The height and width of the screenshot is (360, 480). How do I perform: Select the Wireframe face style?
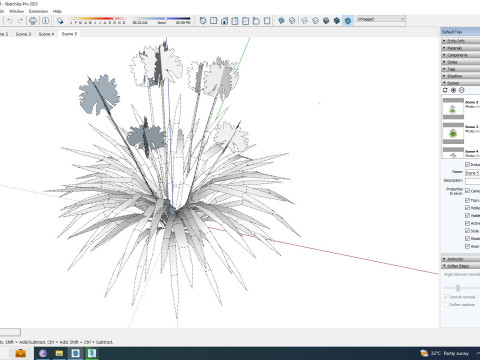pos(304,21)
